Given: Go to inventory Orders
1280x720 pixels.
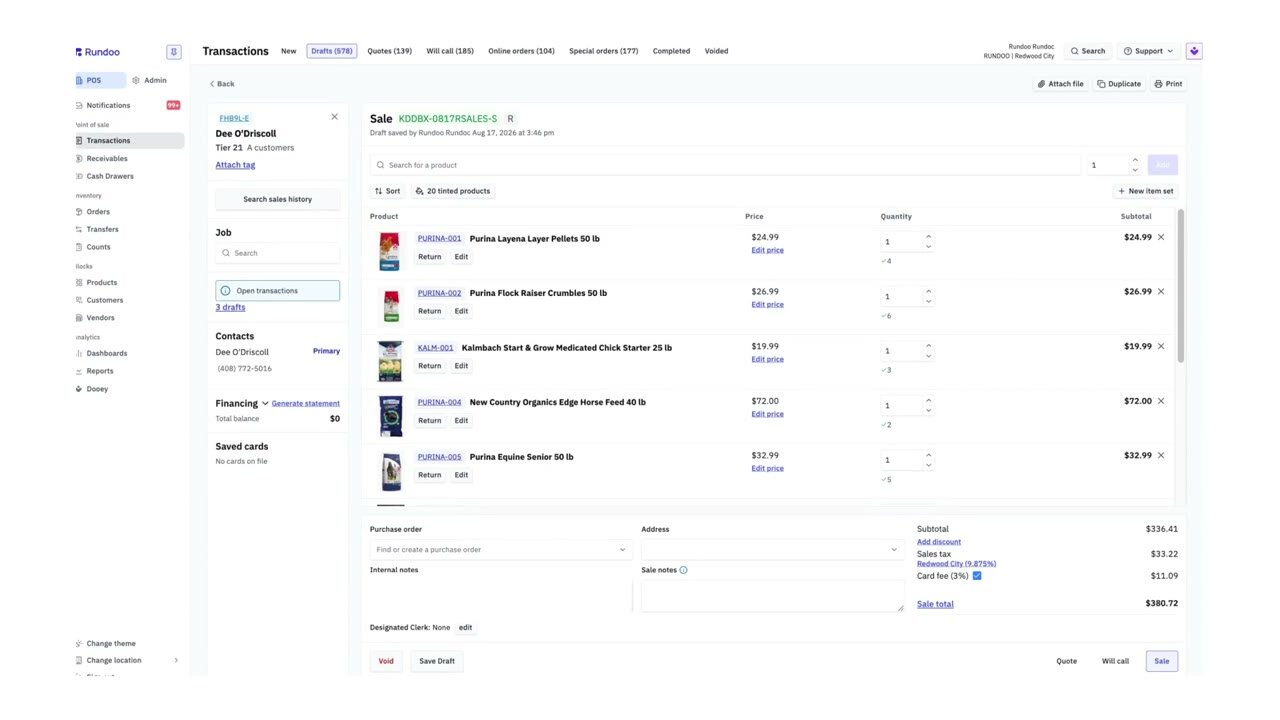Looking at the screenshot, I should pos(98,212).
